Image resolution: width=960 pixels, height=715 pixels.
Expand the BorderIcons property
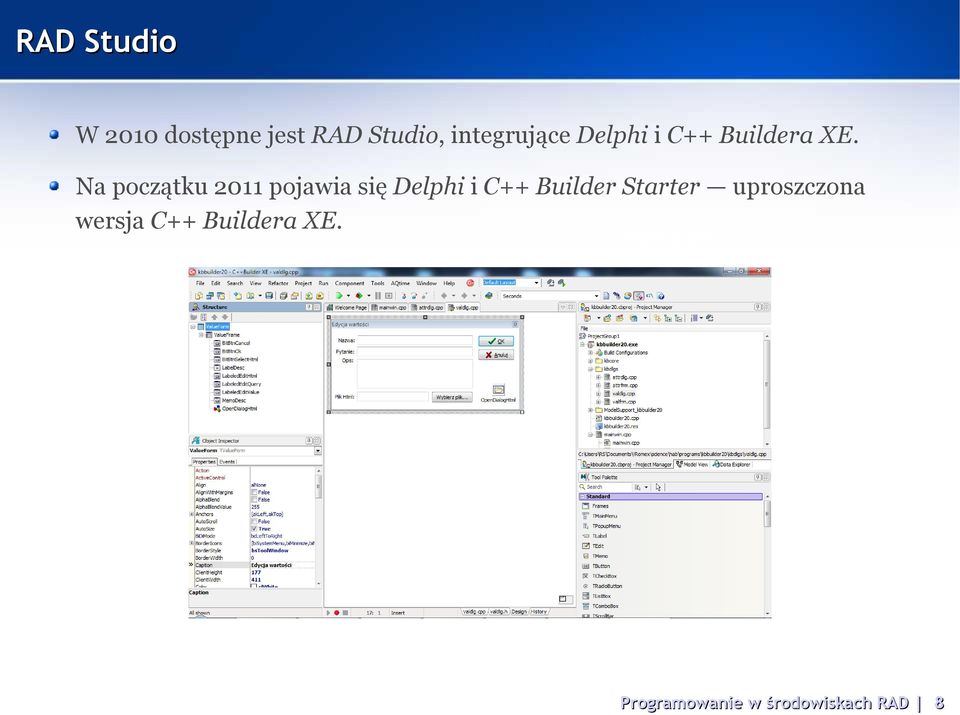[192, 543]
